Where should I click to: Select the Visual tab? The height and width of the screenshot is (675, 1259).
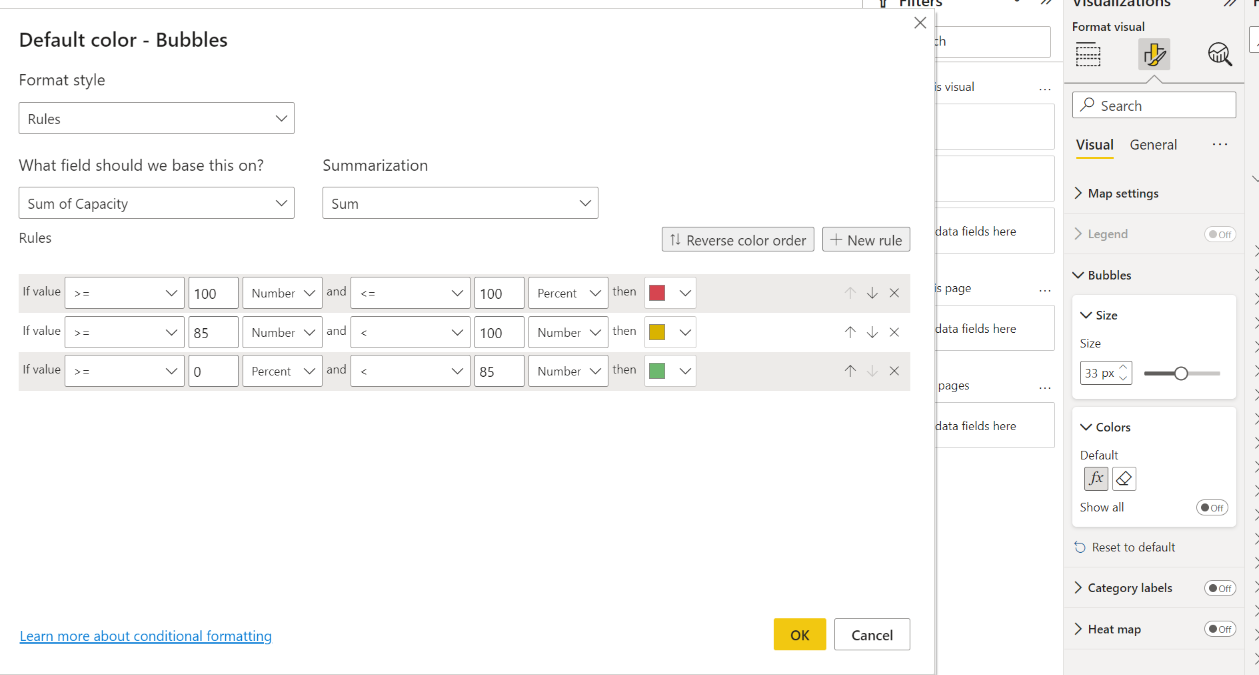point(1095,145)
